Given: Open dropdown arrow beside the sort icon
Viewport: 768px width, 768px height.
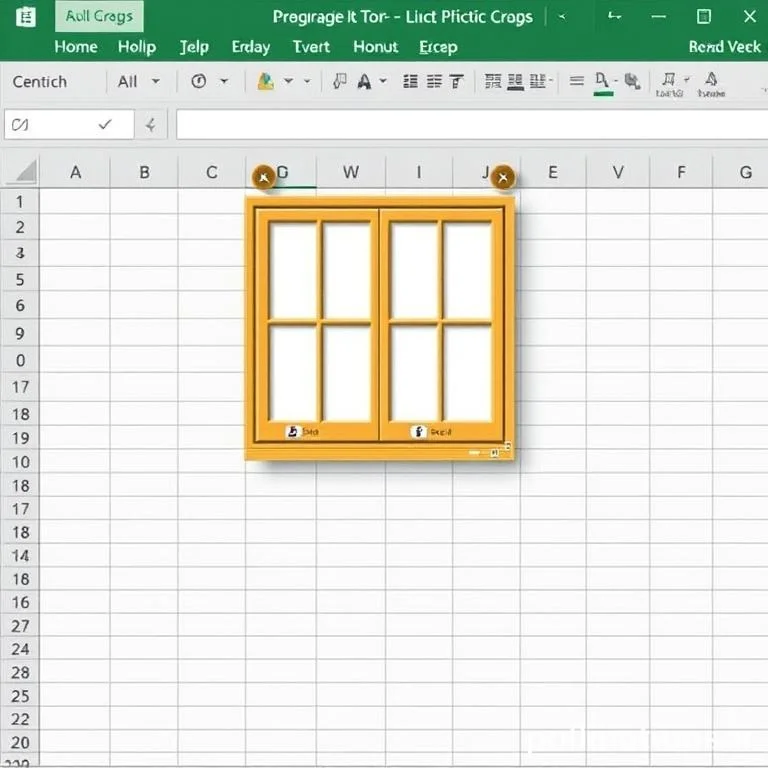Looking at the screenshot, I should point(687,79).
